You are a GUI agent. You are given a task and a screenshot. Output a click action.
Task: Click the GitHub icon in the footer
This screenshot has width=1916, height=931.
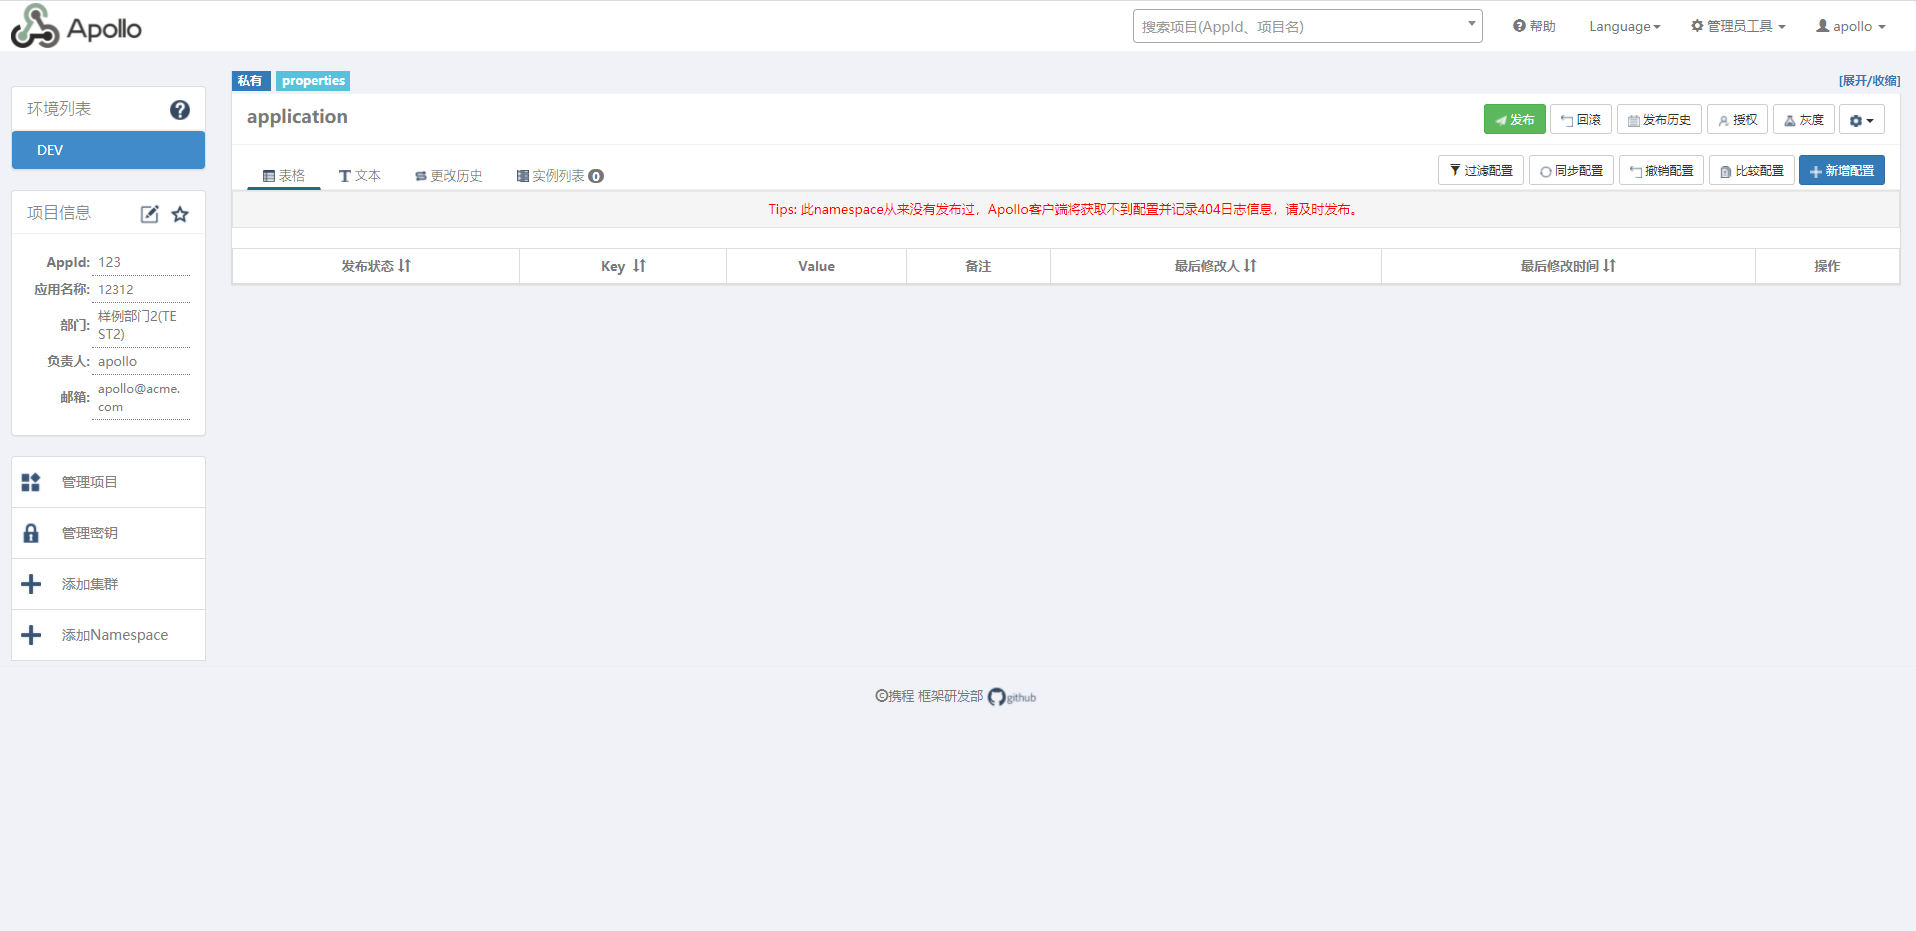pos(998,697)
